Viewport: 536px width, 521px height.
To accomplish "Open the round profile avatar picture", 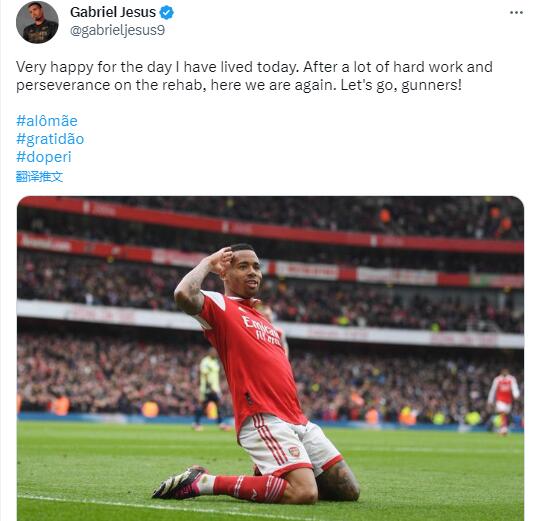I will click(x=37, y=23).
